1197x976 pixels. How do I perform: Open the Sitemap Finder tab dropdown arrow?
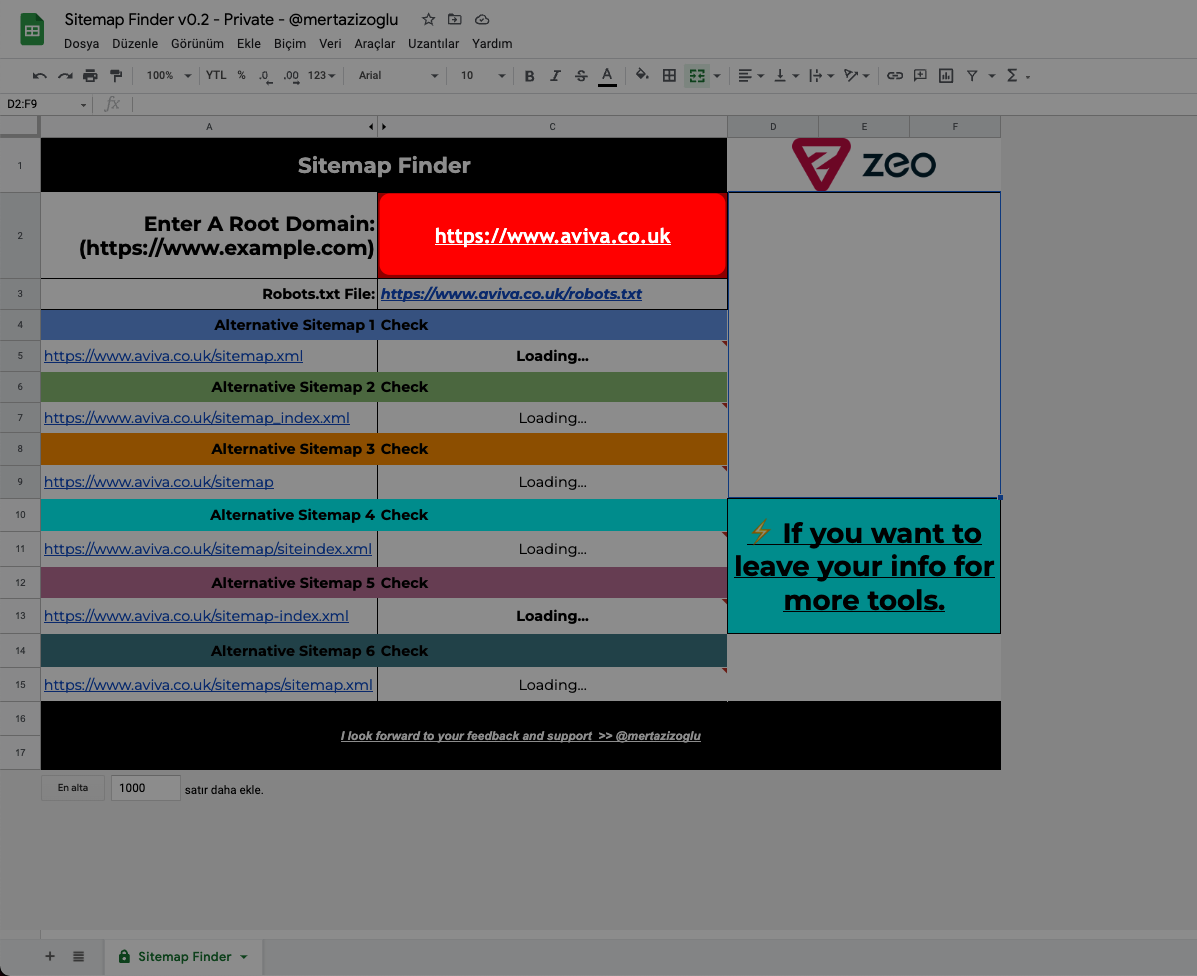pos(244,957)
